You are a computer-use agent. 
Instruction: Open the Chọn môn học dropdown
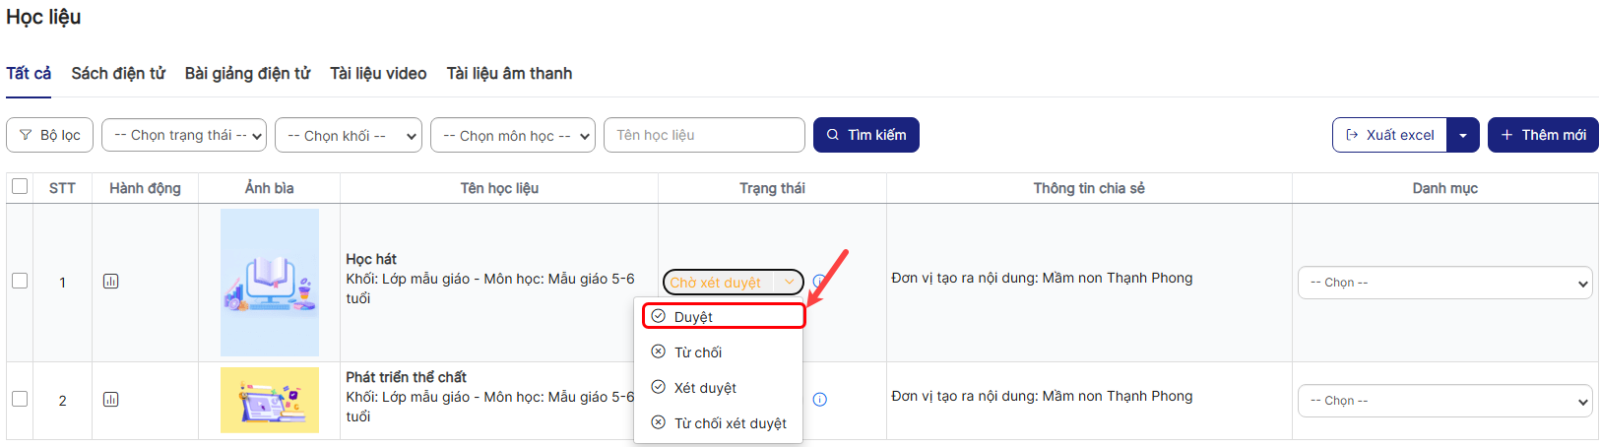pos(513,135)
